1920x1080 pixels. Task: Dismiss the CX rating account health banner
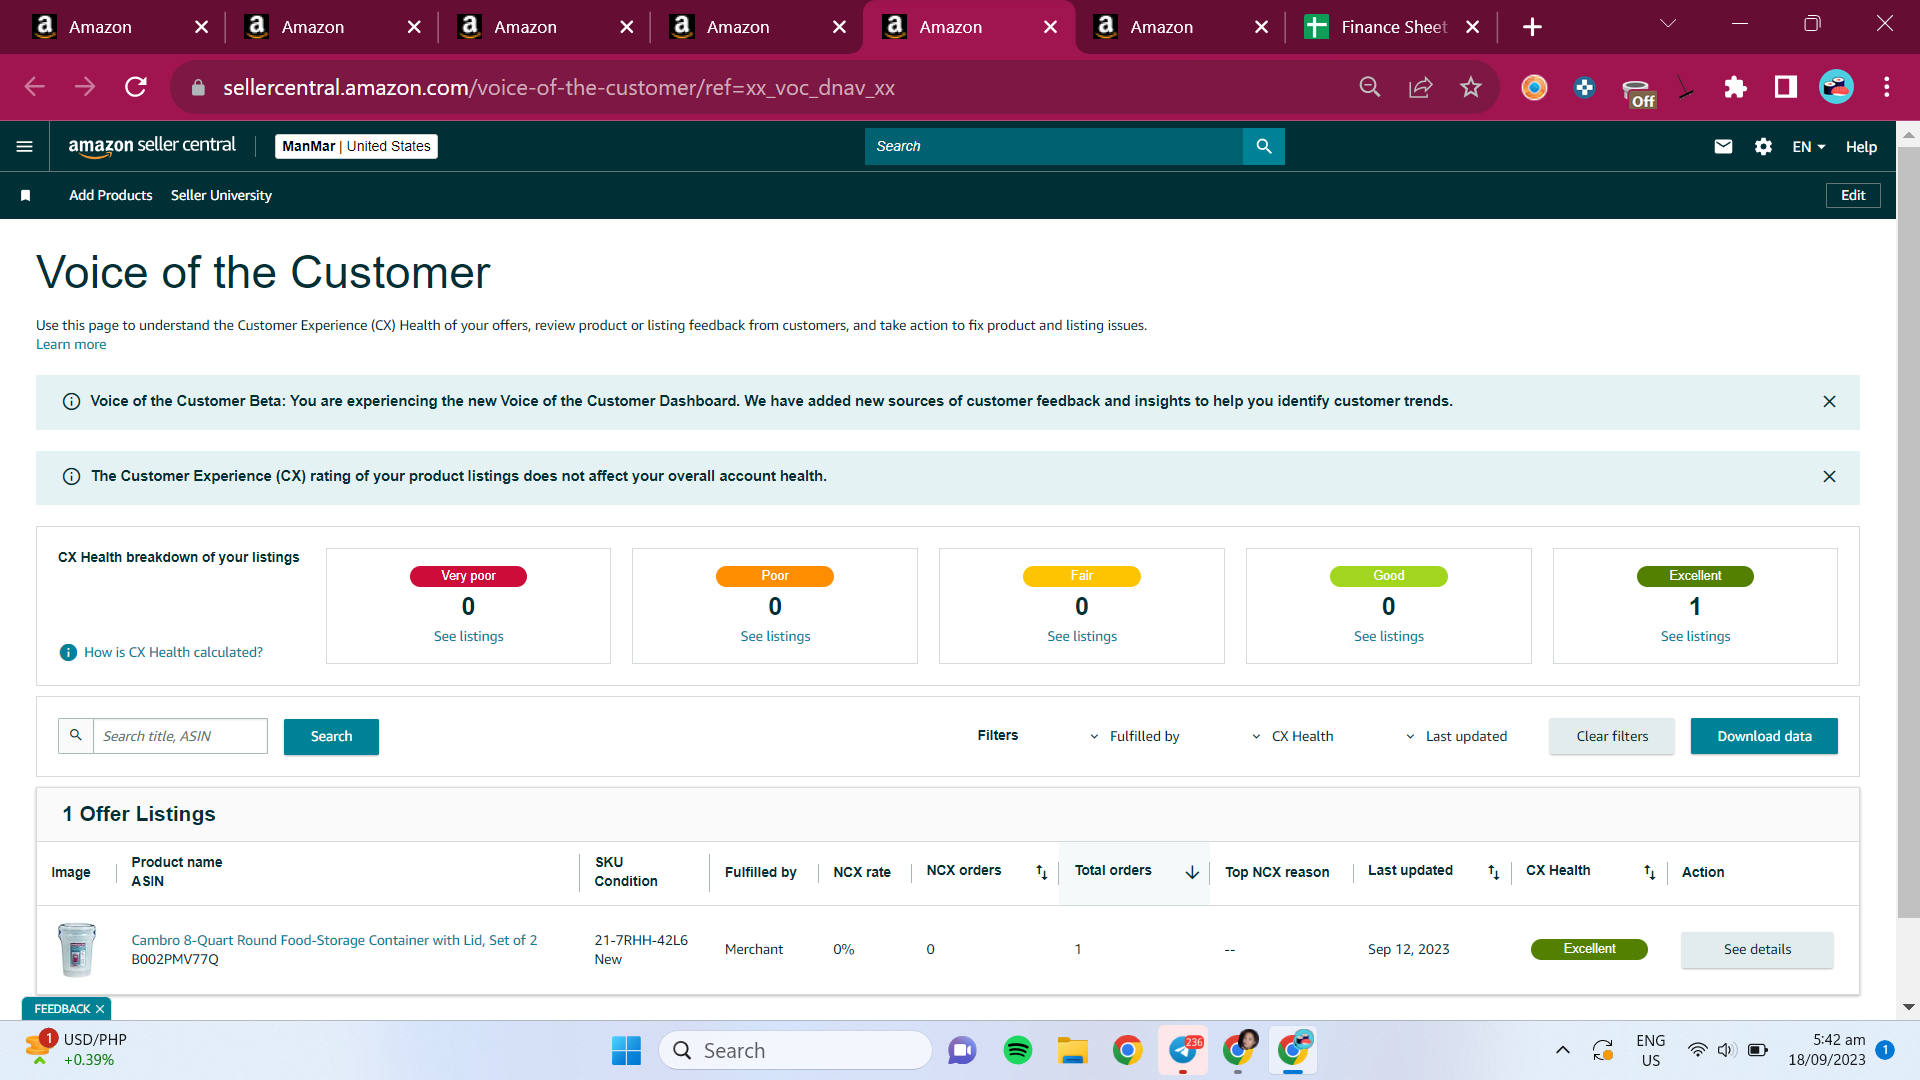(1829, 477)
